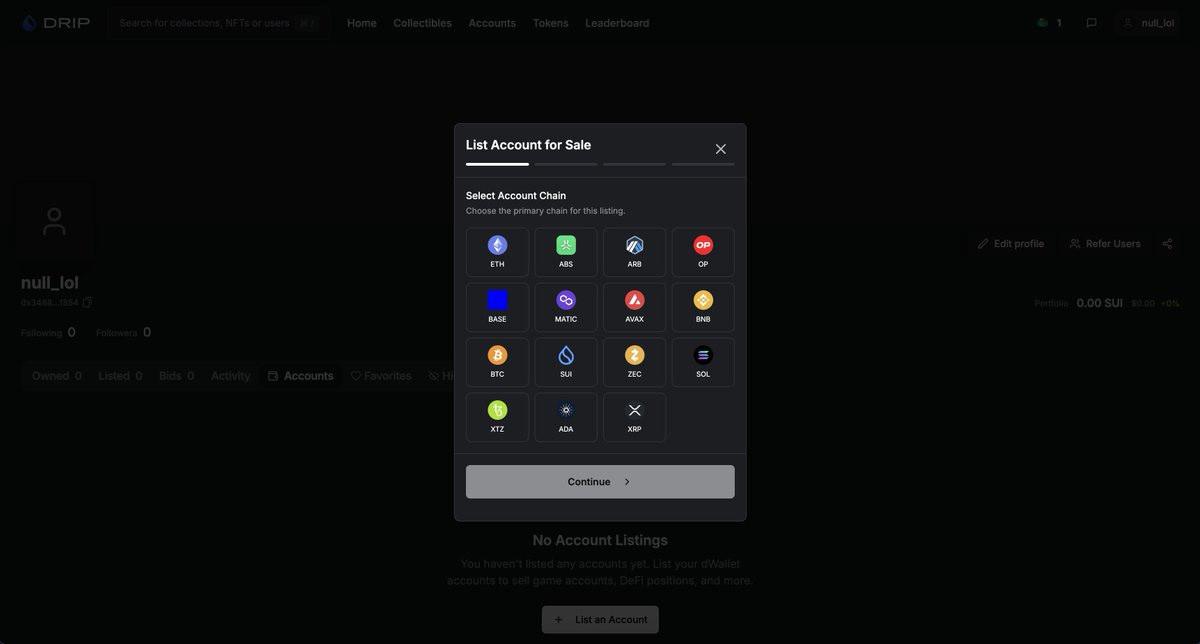This screenshot has width=1200, height=644.
Task: Click the Continue button
Action: coord(600,482)
